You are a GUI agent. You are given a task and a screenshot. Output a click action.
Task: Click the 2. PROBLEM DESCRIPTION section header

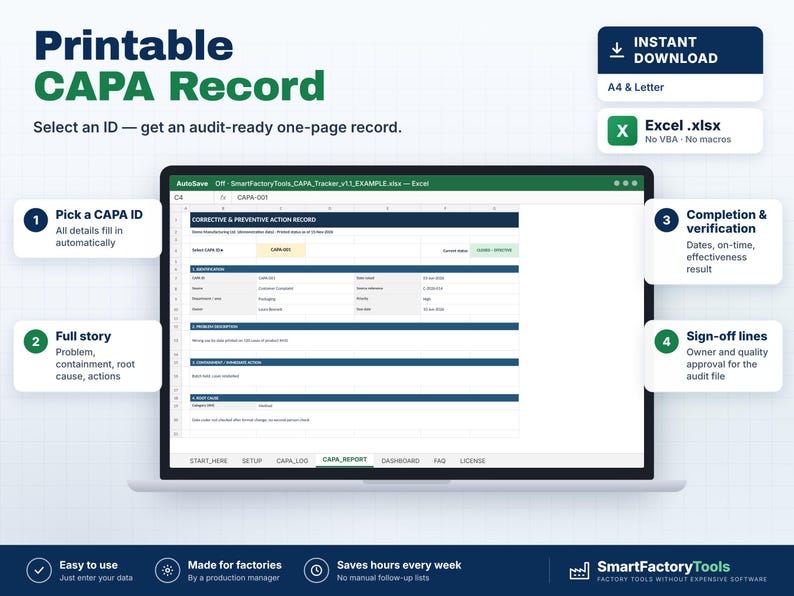click(354, 327)
